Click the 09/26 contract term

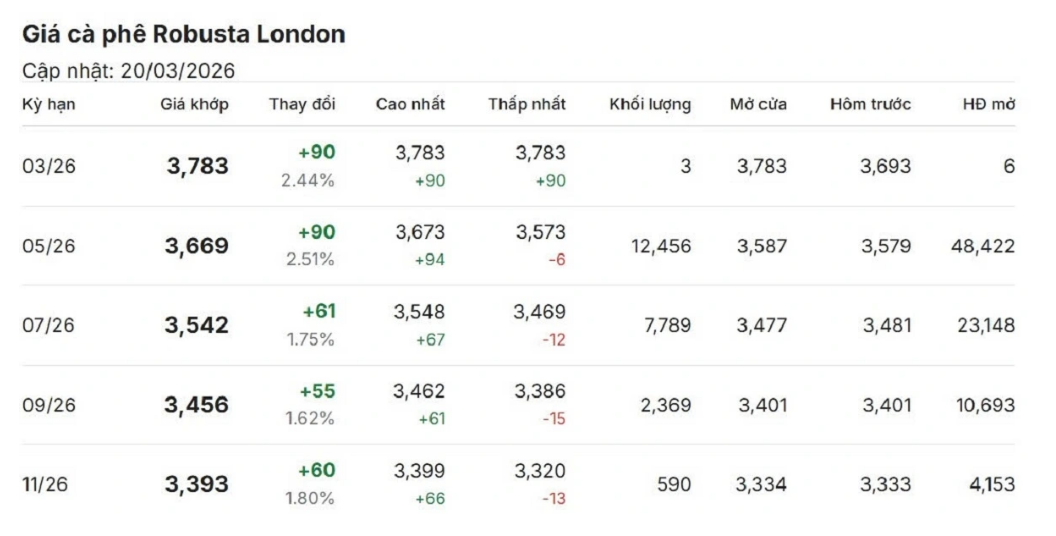49,405
